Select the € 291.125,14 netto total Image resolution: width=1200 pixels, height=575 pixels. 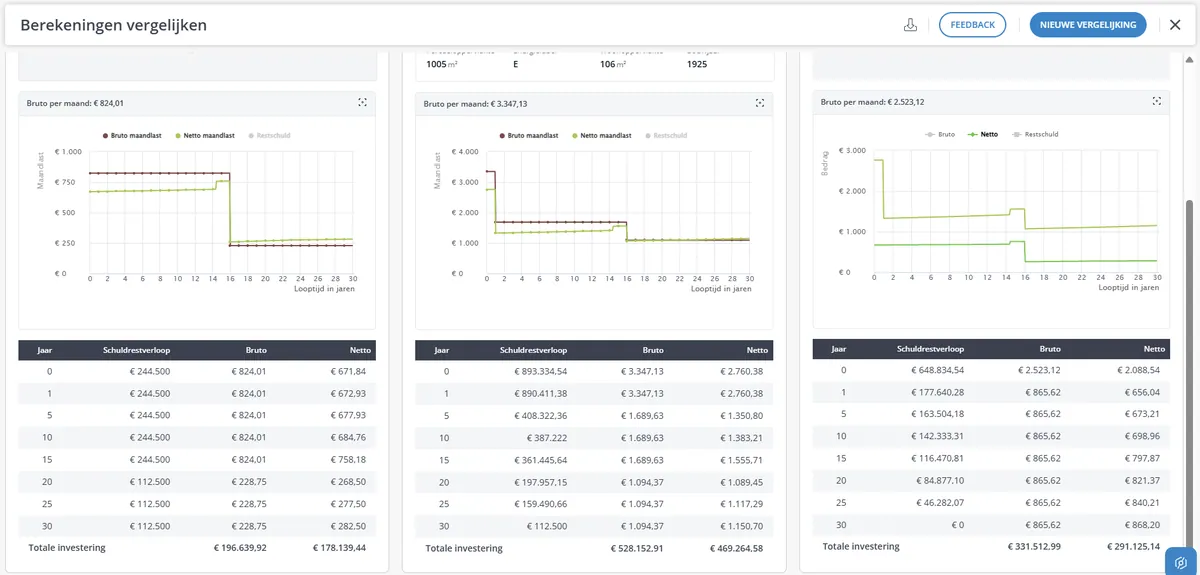coord(1134,546)
